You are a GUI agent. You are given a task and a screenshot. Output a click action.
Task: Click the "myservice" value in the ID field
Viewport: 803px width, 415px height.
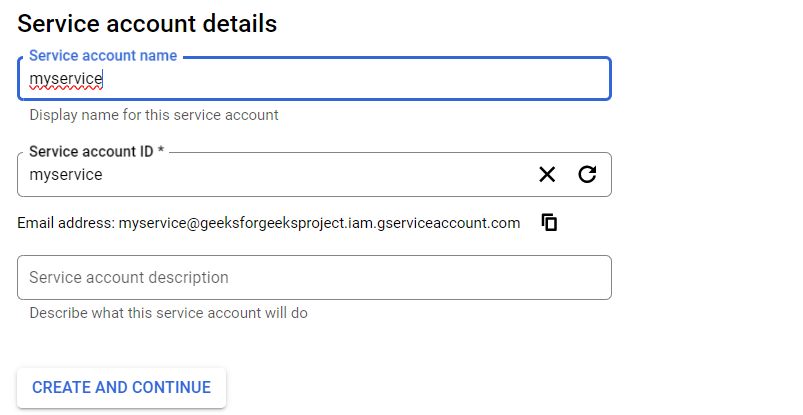pos(66,175)
